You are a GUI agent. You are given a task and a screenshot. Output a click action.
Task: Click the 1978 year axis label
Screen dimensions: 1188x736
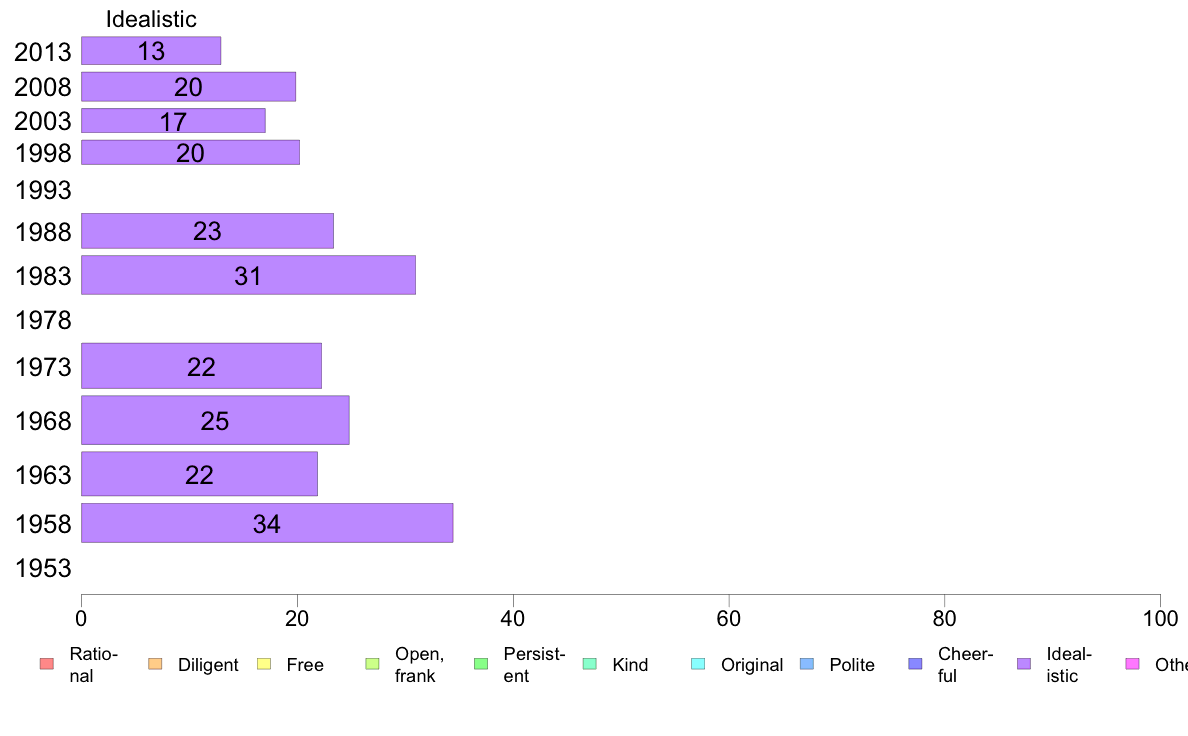point(43,321)
